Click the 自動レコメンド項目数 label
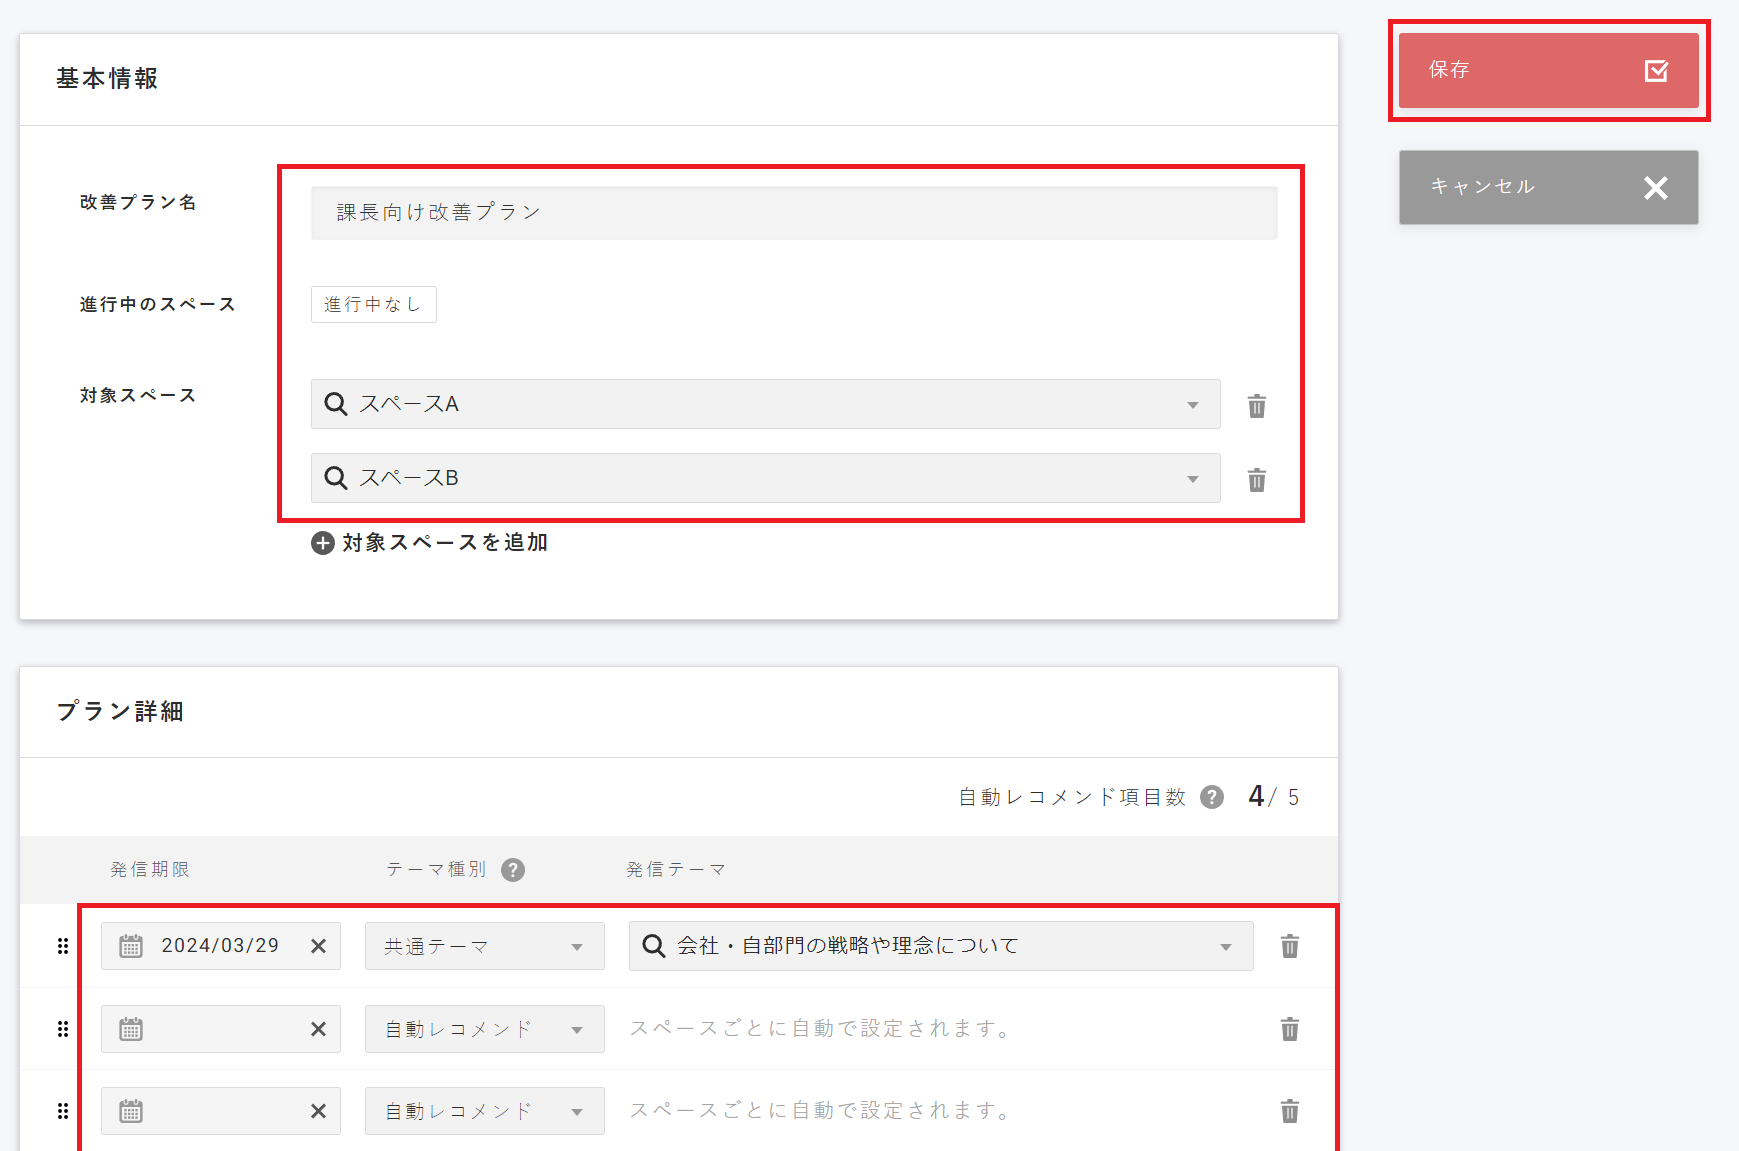This screenshot has width=1739, height=1151. [x=1072, y=797]
